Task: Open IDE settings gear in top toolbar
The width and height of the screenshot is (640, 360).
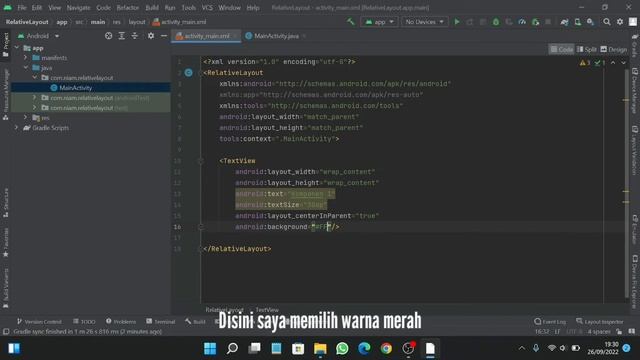Action: point(620,22)
